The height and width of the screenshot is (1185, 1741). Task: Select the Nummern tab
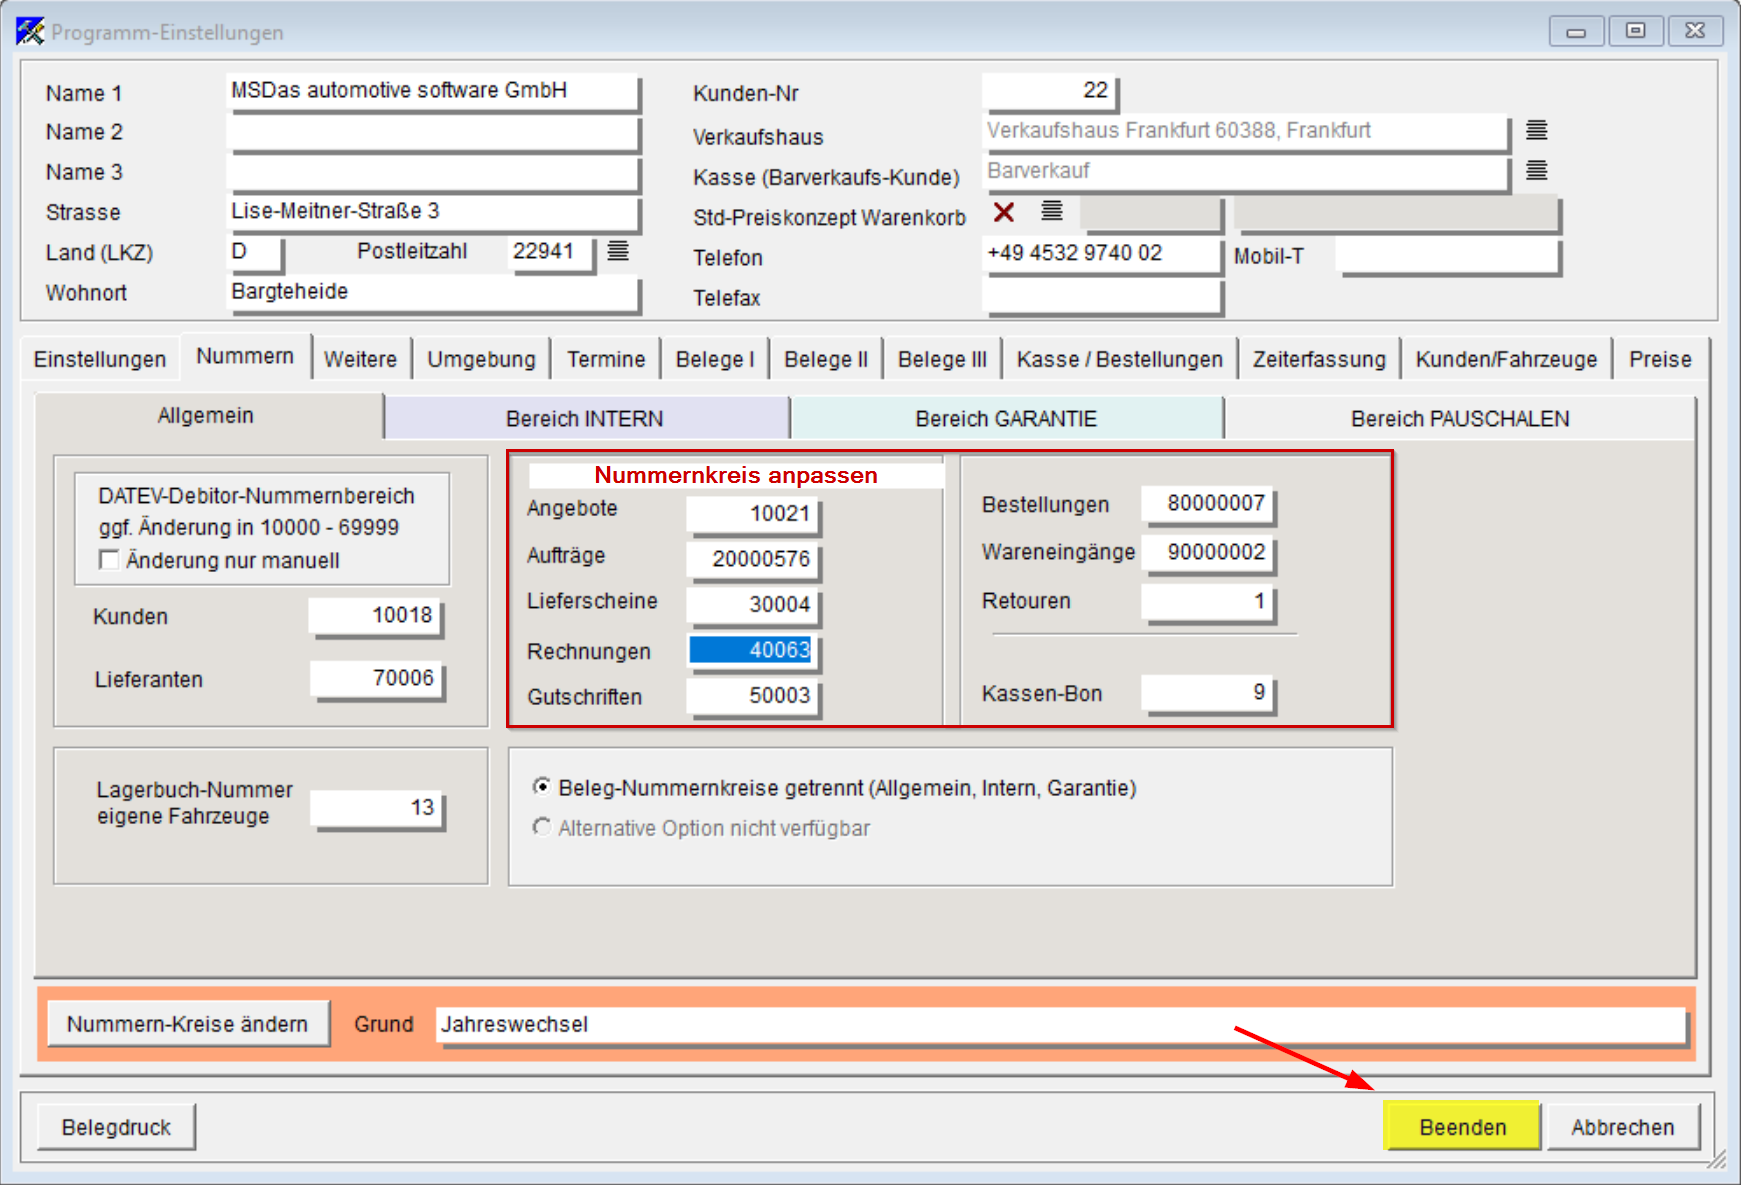[x=245, y=357]
